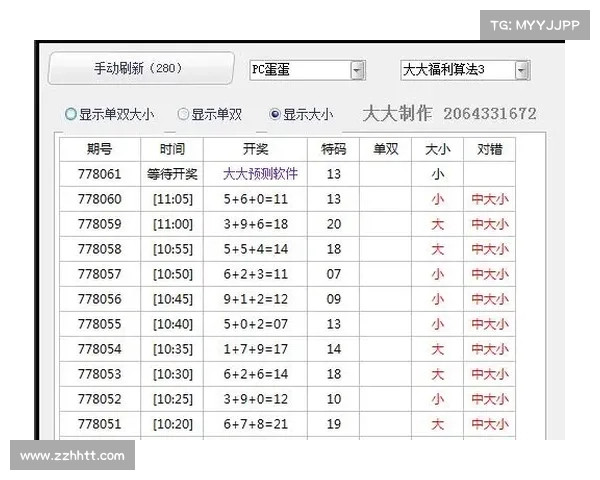Click the draw result 1+7+9=17
Screen dimensions: 600x480
(255, 349)
